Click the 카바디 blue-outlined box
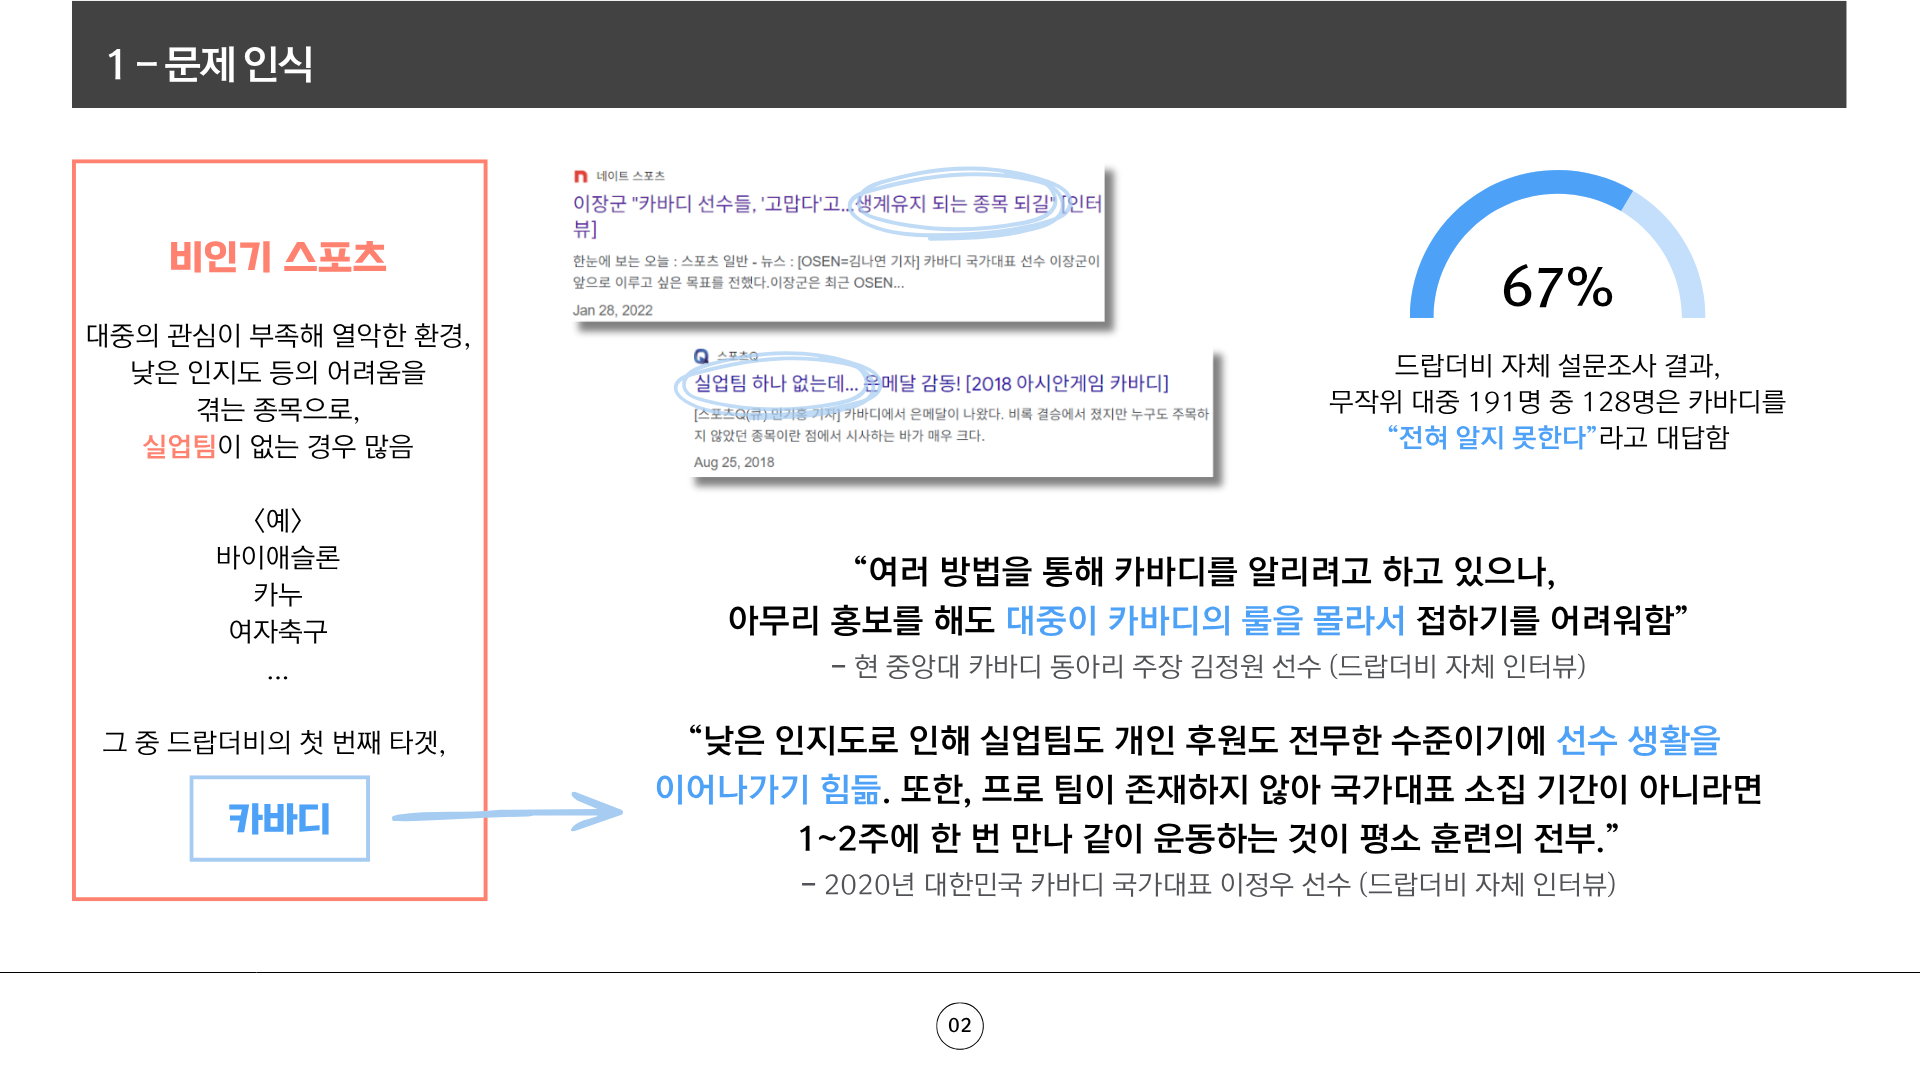This screenshot has width=1920, height=1080. point(279,818)
